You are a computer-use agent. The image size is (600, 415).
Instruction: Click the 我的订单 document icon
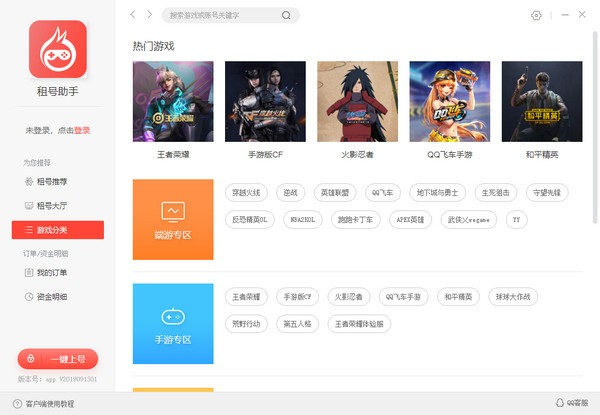point(29,273)
